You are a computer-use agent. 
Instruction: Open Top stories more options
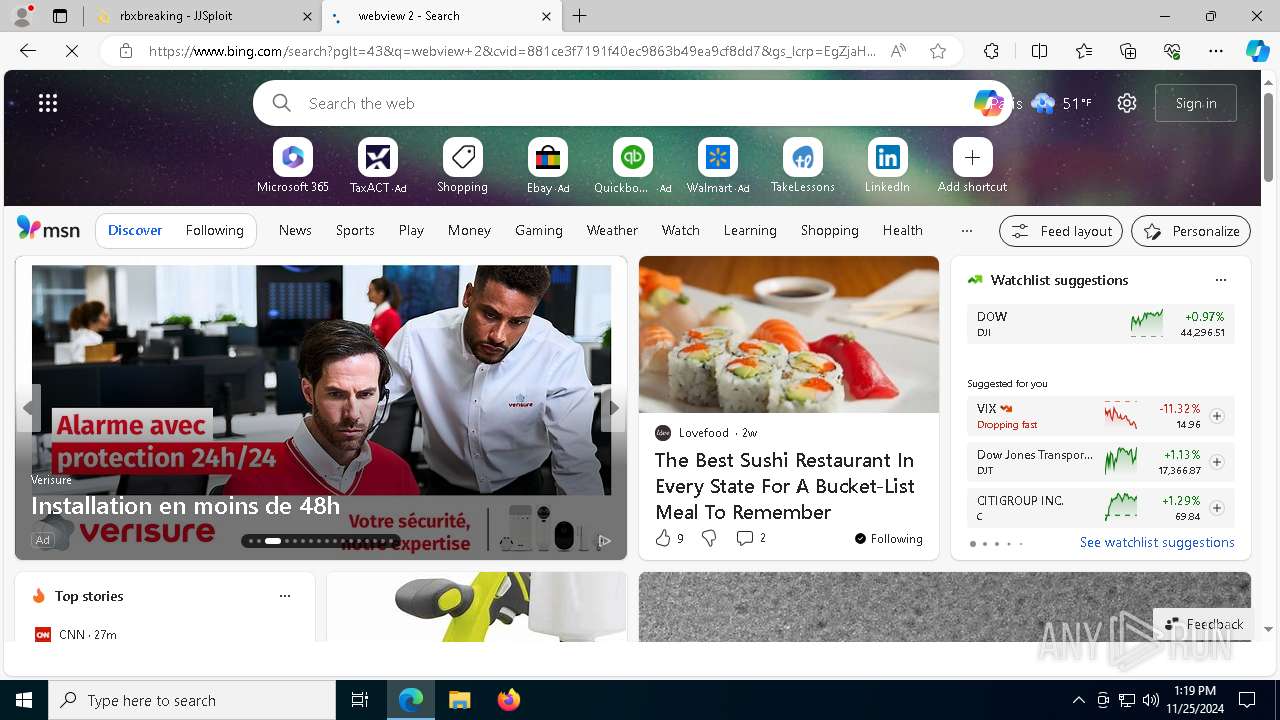[x=285, y=596]
